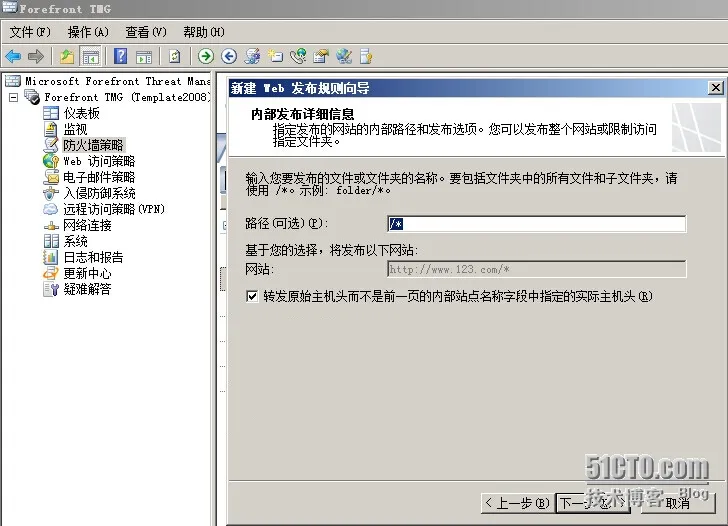Open the 网络连接 node
Viewport: 728px width, 526px height.
pyautogui.click(x=87, y=225)
